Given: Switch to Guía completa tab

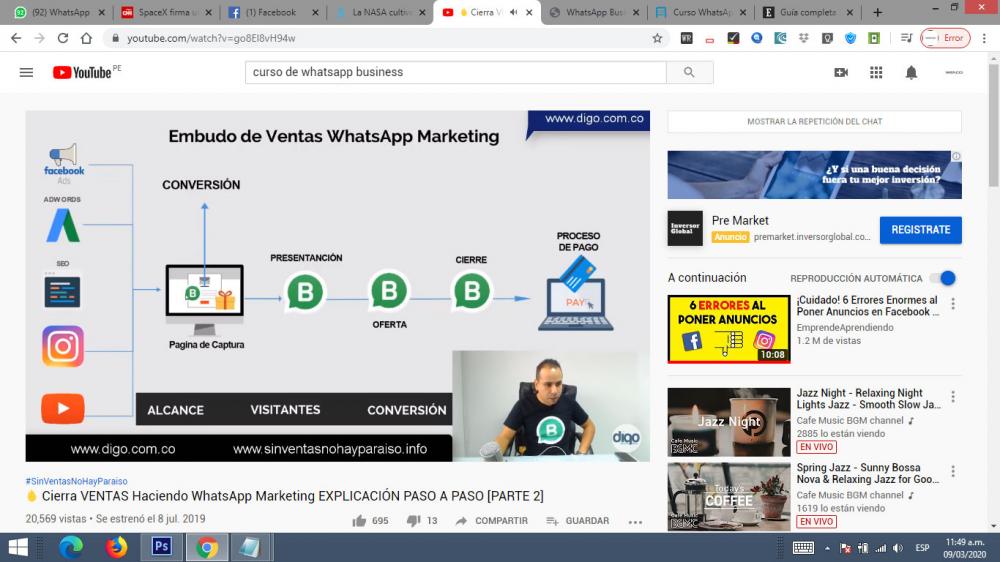Looking at the screenshot, I should pyautogui.click(x=807, y=12).
